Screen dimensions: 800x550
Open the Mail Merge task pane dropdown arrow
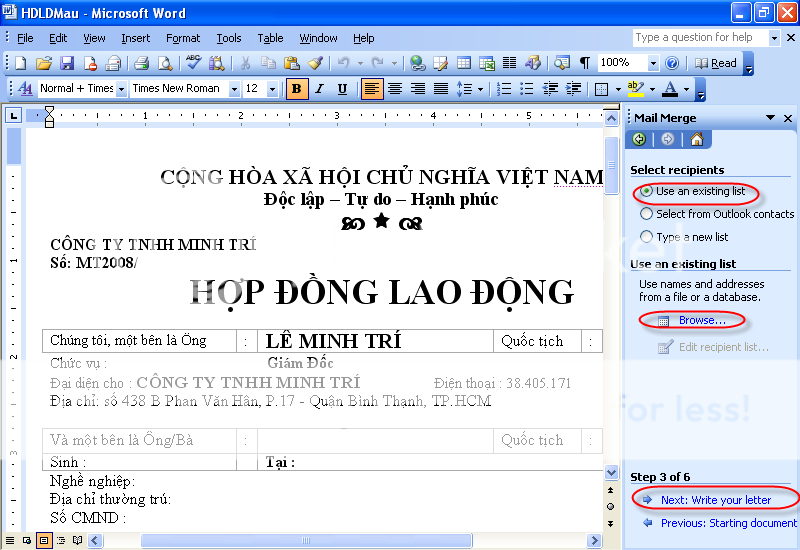(x=770, y=118)
